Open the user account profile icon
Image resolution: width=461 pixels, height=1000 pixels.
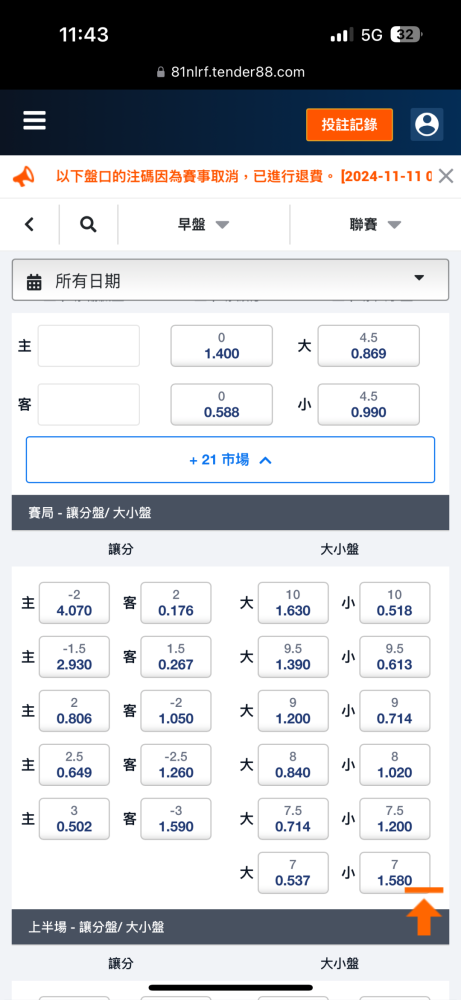[427, 124]
